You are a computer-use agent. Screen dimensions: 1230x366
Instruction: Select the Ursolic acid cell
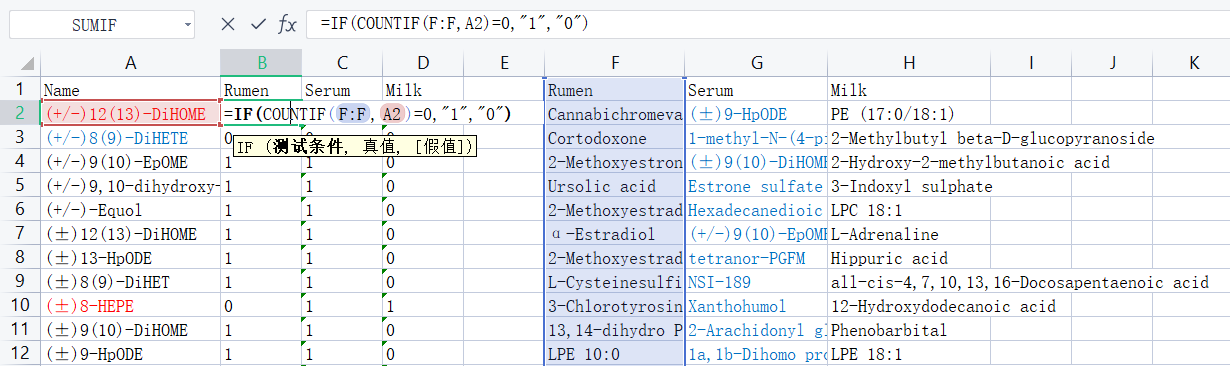point(614,186)
